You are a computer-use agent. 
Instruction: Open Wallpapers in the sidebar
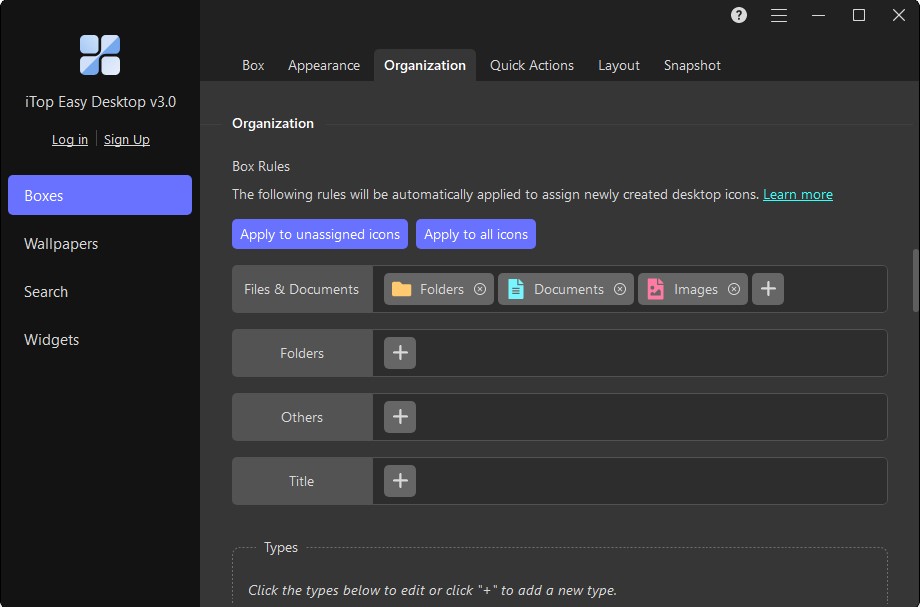point(61,244)
